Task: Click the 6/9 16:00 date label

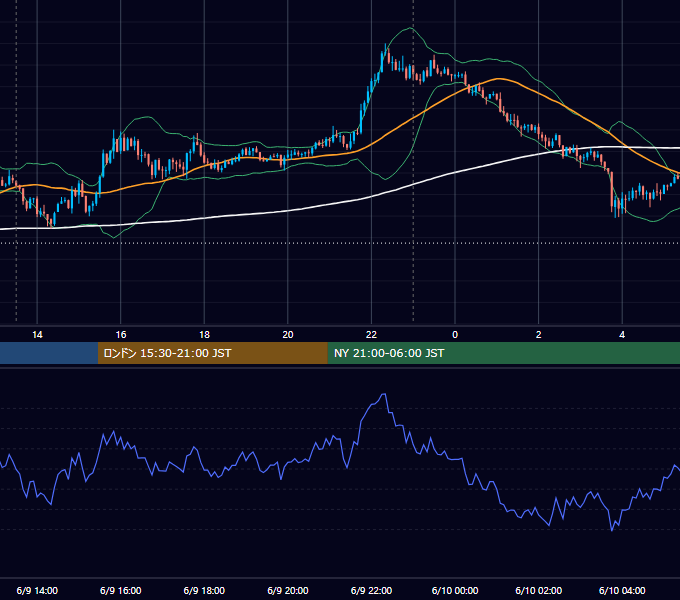Action: tap(121, 590)
